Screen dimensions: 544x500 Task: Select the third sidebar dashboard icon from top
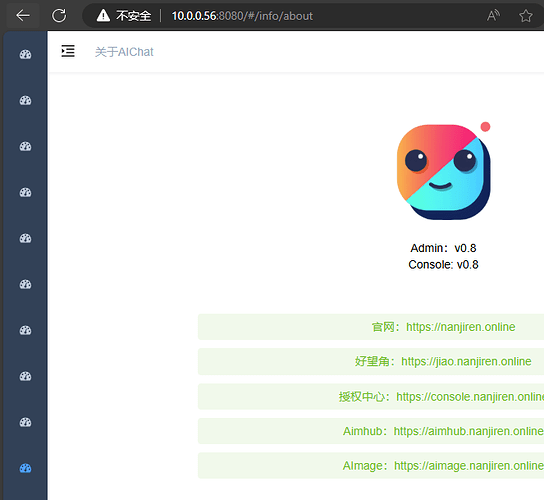click(x=25, y=146)
